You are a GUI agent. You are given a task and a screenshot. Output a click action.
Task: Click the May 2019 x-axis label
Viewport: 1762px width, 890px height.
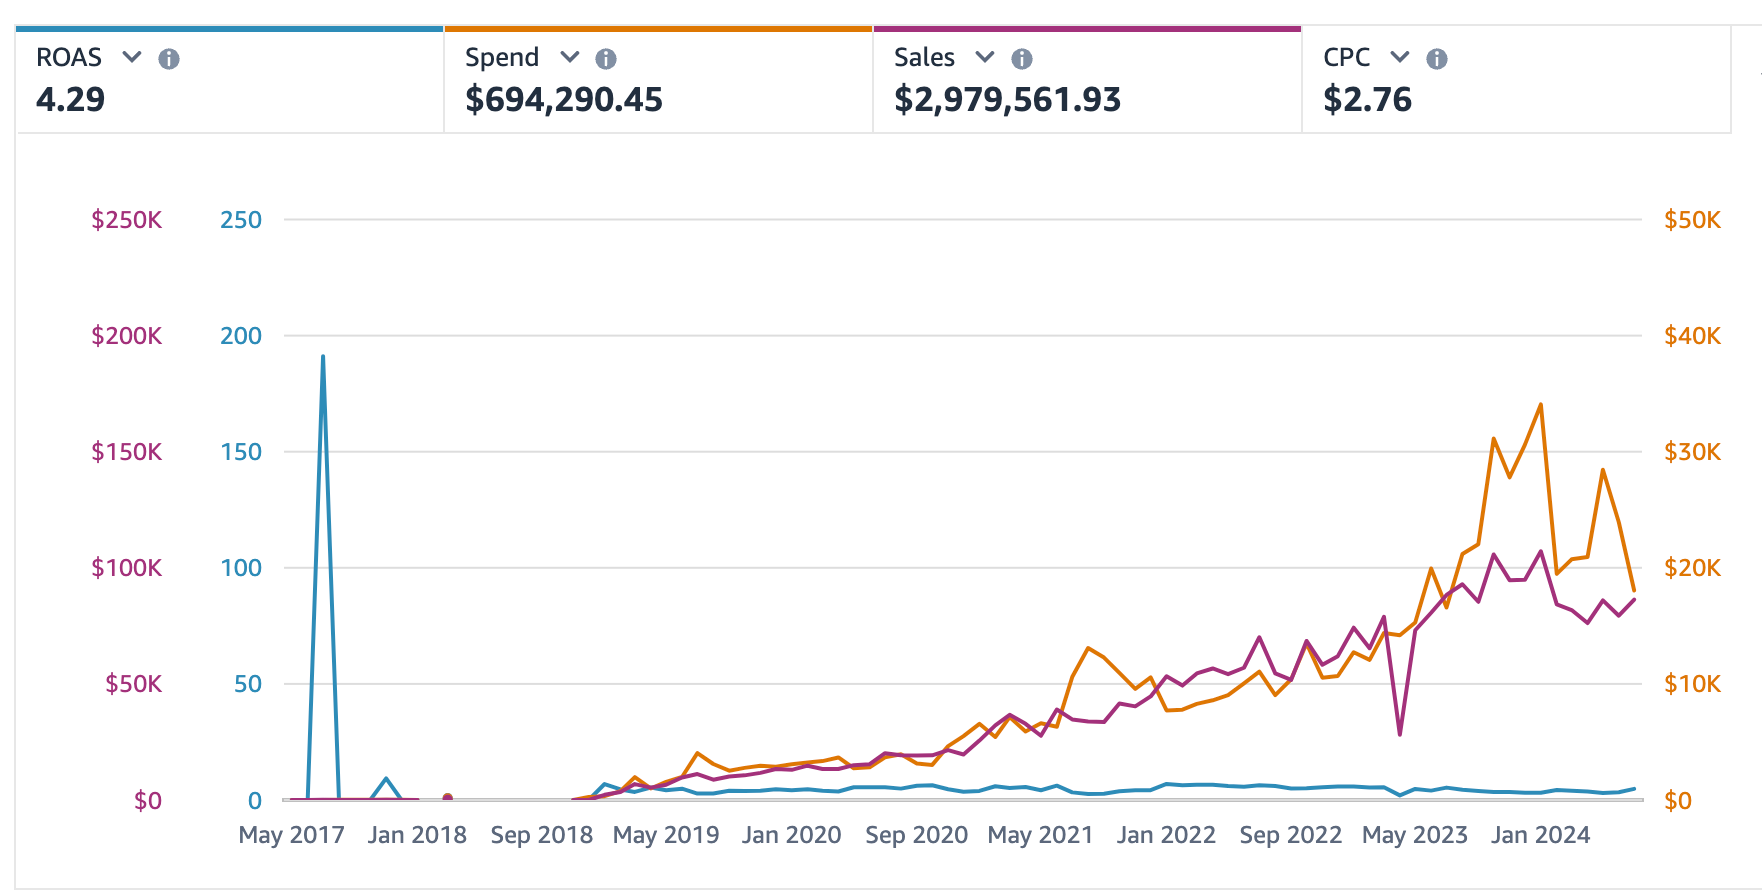click(666, 835)
